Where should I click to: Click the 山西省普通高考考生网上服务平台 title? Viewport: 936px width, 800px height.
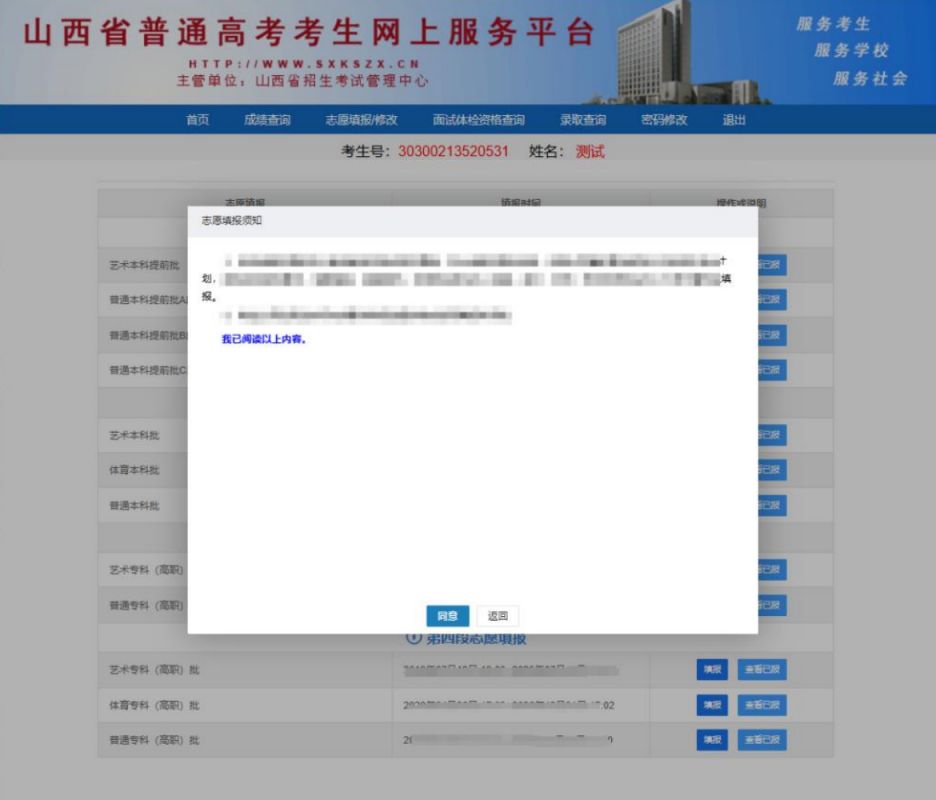click(309, 32)
